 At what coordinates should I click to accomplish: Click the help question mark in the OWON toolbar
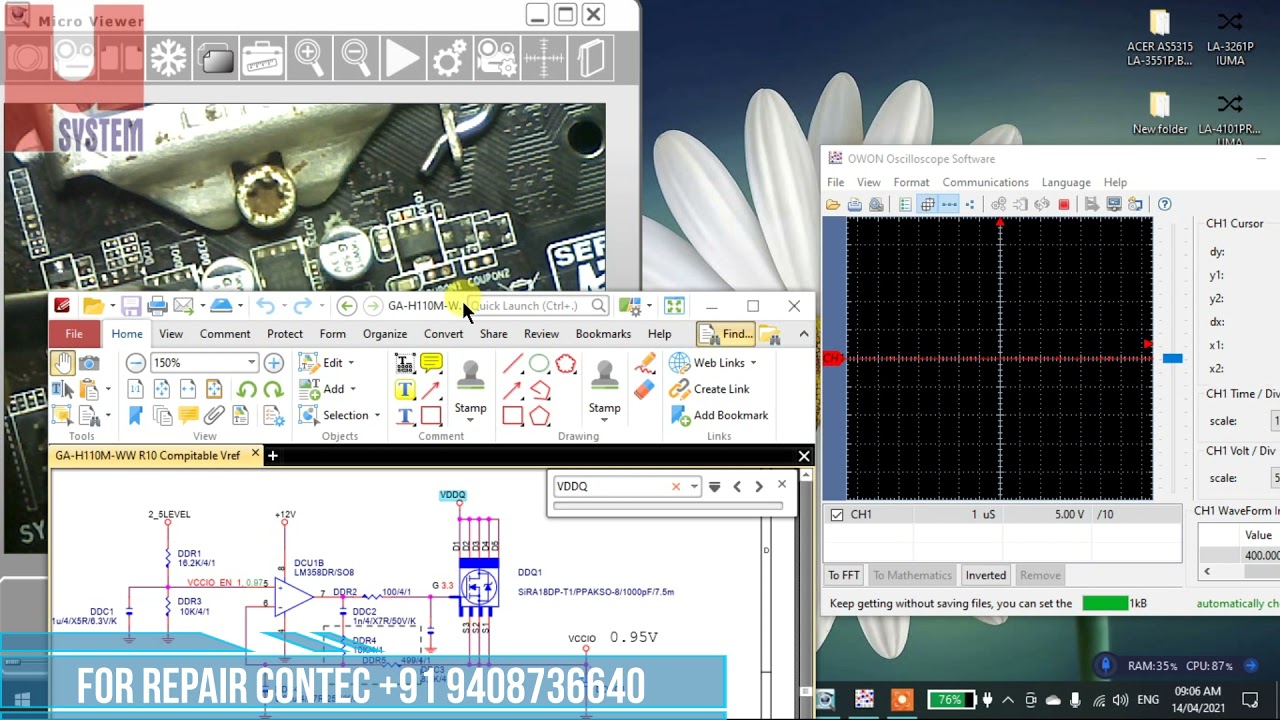coord(1164,204)
